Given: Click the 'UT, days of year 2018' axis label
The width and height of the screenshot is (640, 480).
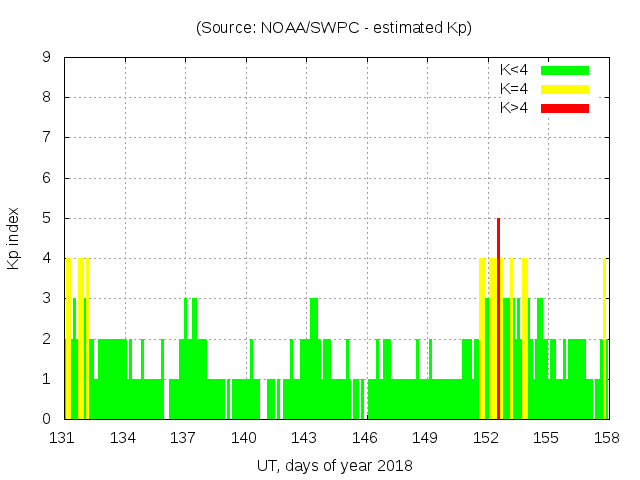Looking at the screenshot, I should 334,465.
